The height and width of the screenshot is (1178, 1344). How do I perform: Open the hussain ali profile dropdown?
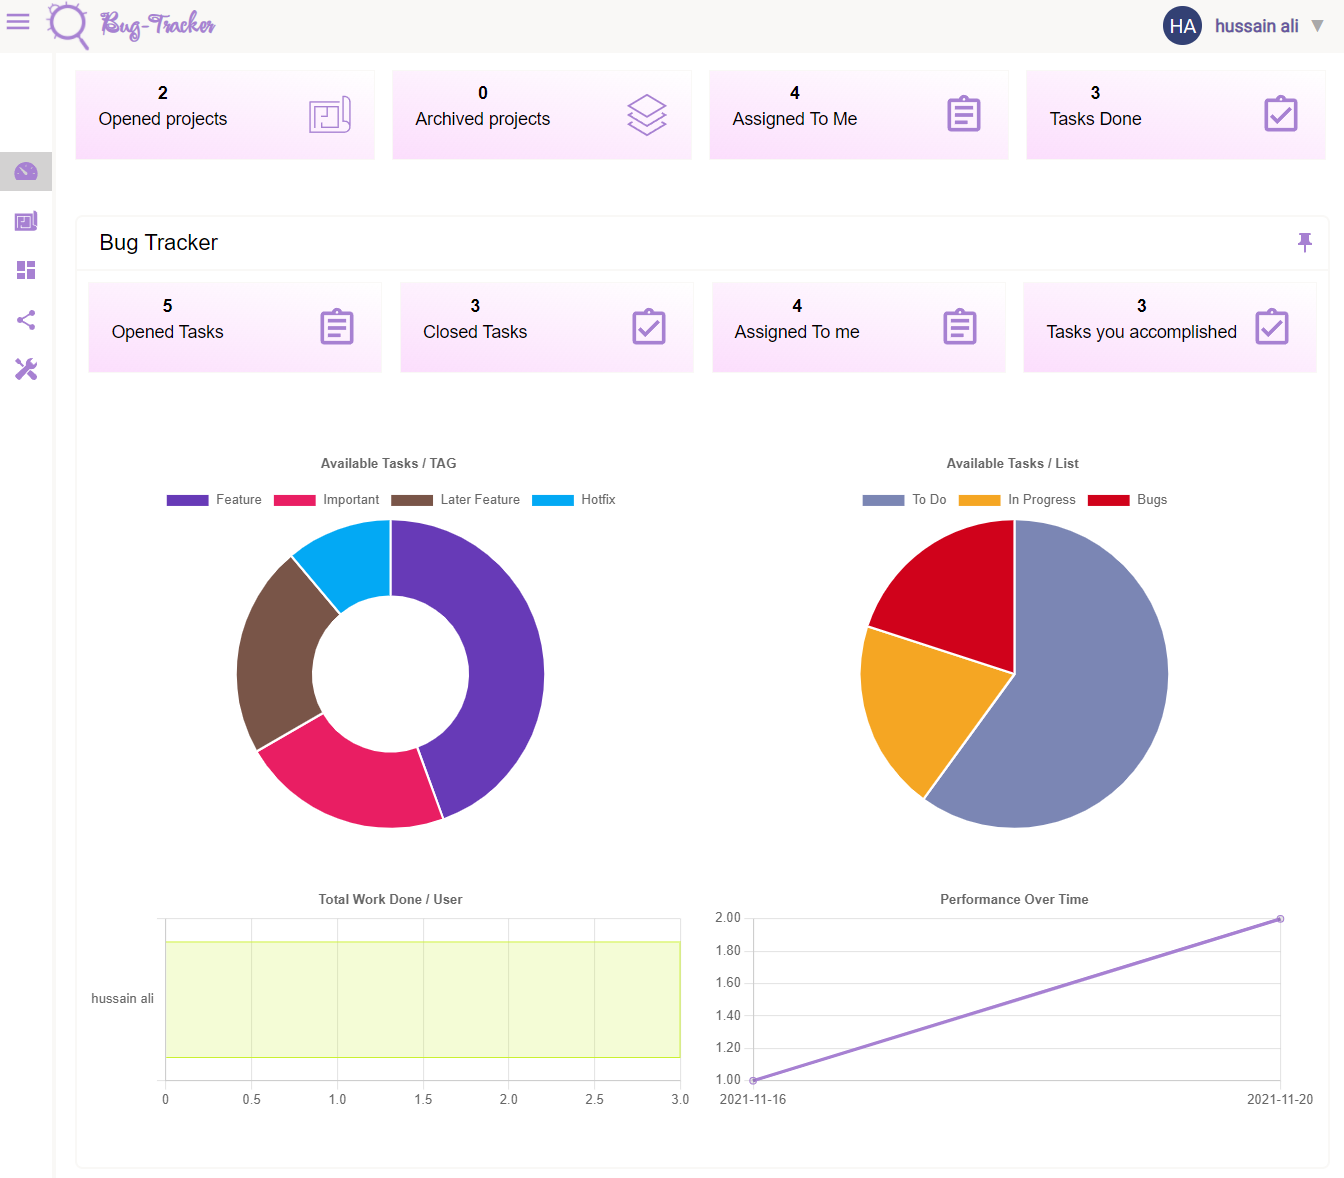tap(1263, 25)
